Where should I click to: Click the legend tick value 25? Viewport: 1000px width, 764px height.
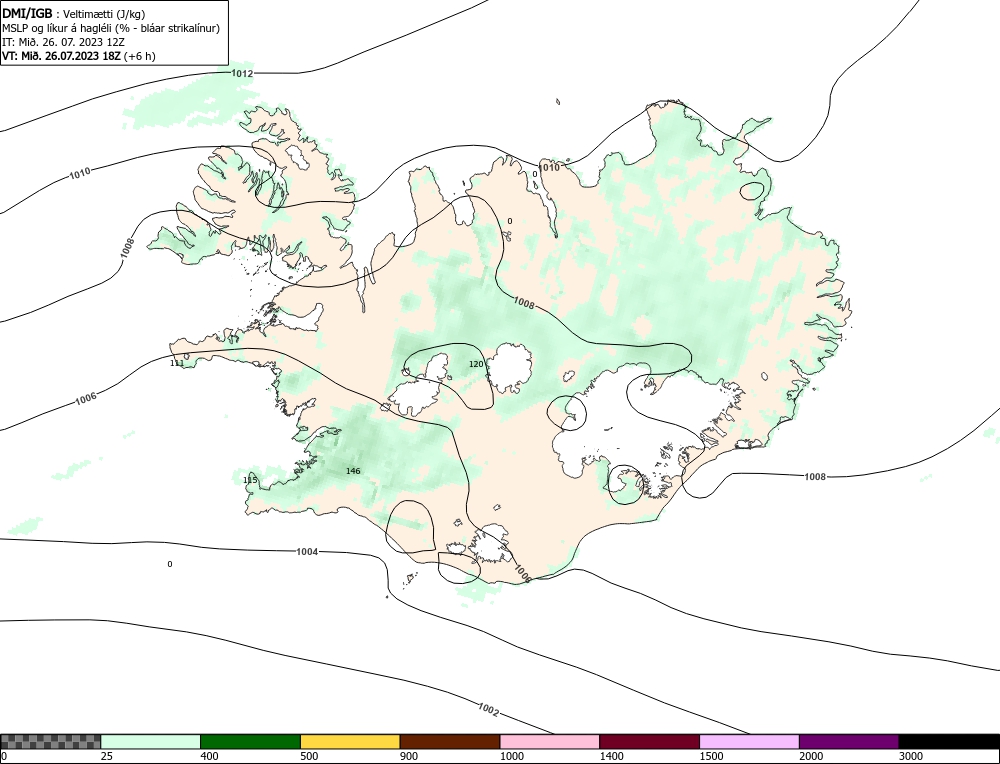point(106,756)
